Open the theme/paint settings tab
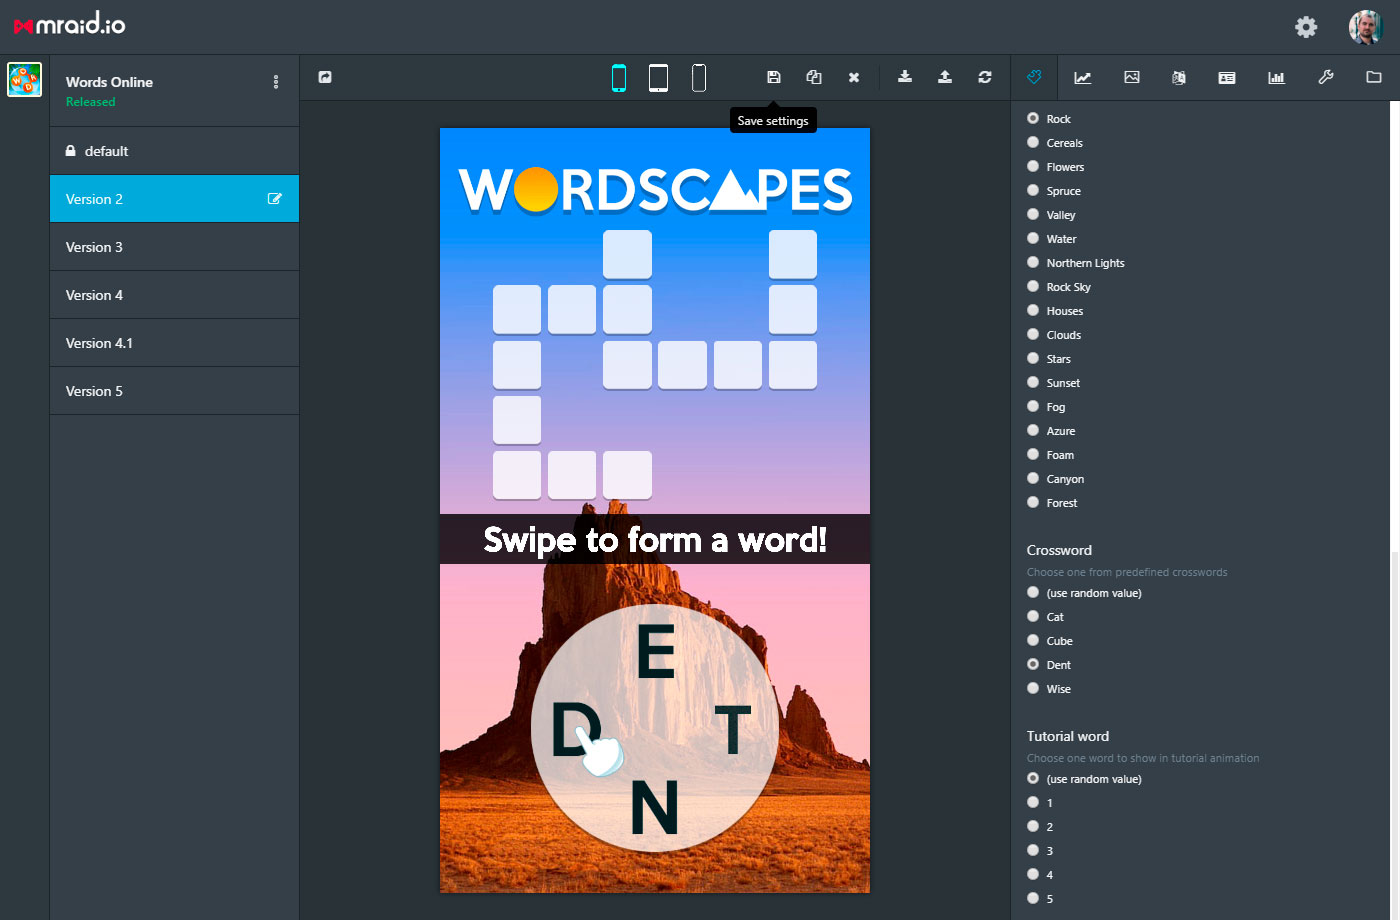 coord(1034,77)
